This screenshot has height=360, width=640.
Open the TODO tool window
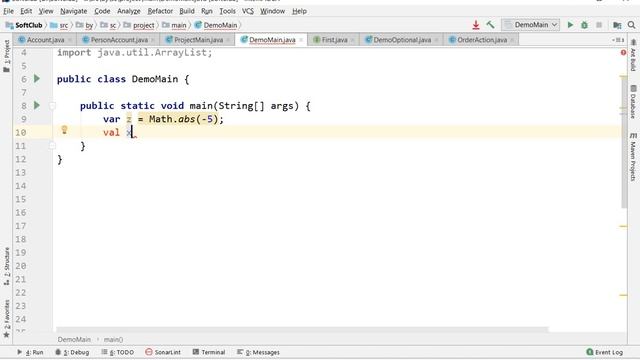tap(118, 352)
